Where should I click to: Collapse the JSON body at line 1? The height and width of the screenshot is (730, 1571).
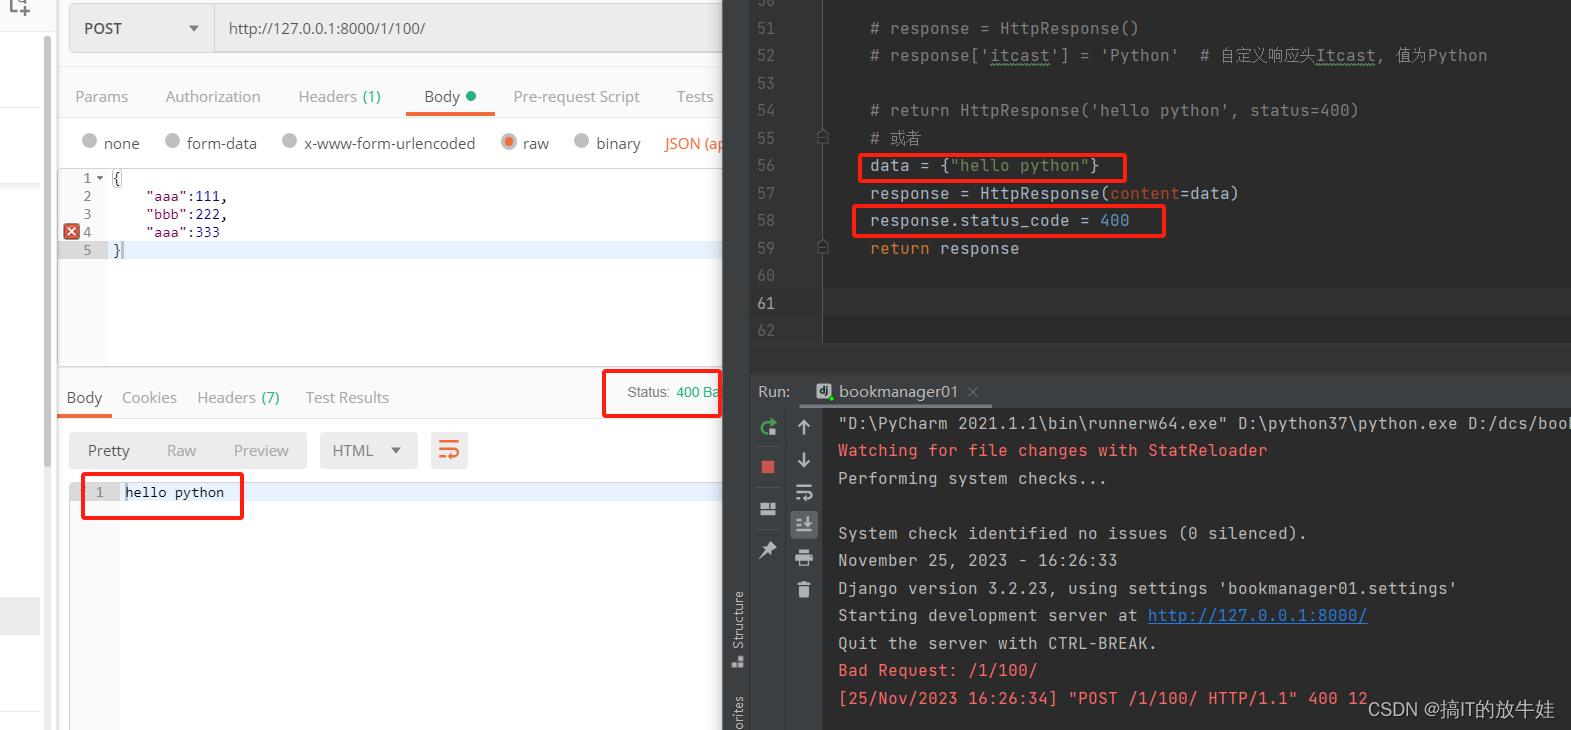[100, 178]
